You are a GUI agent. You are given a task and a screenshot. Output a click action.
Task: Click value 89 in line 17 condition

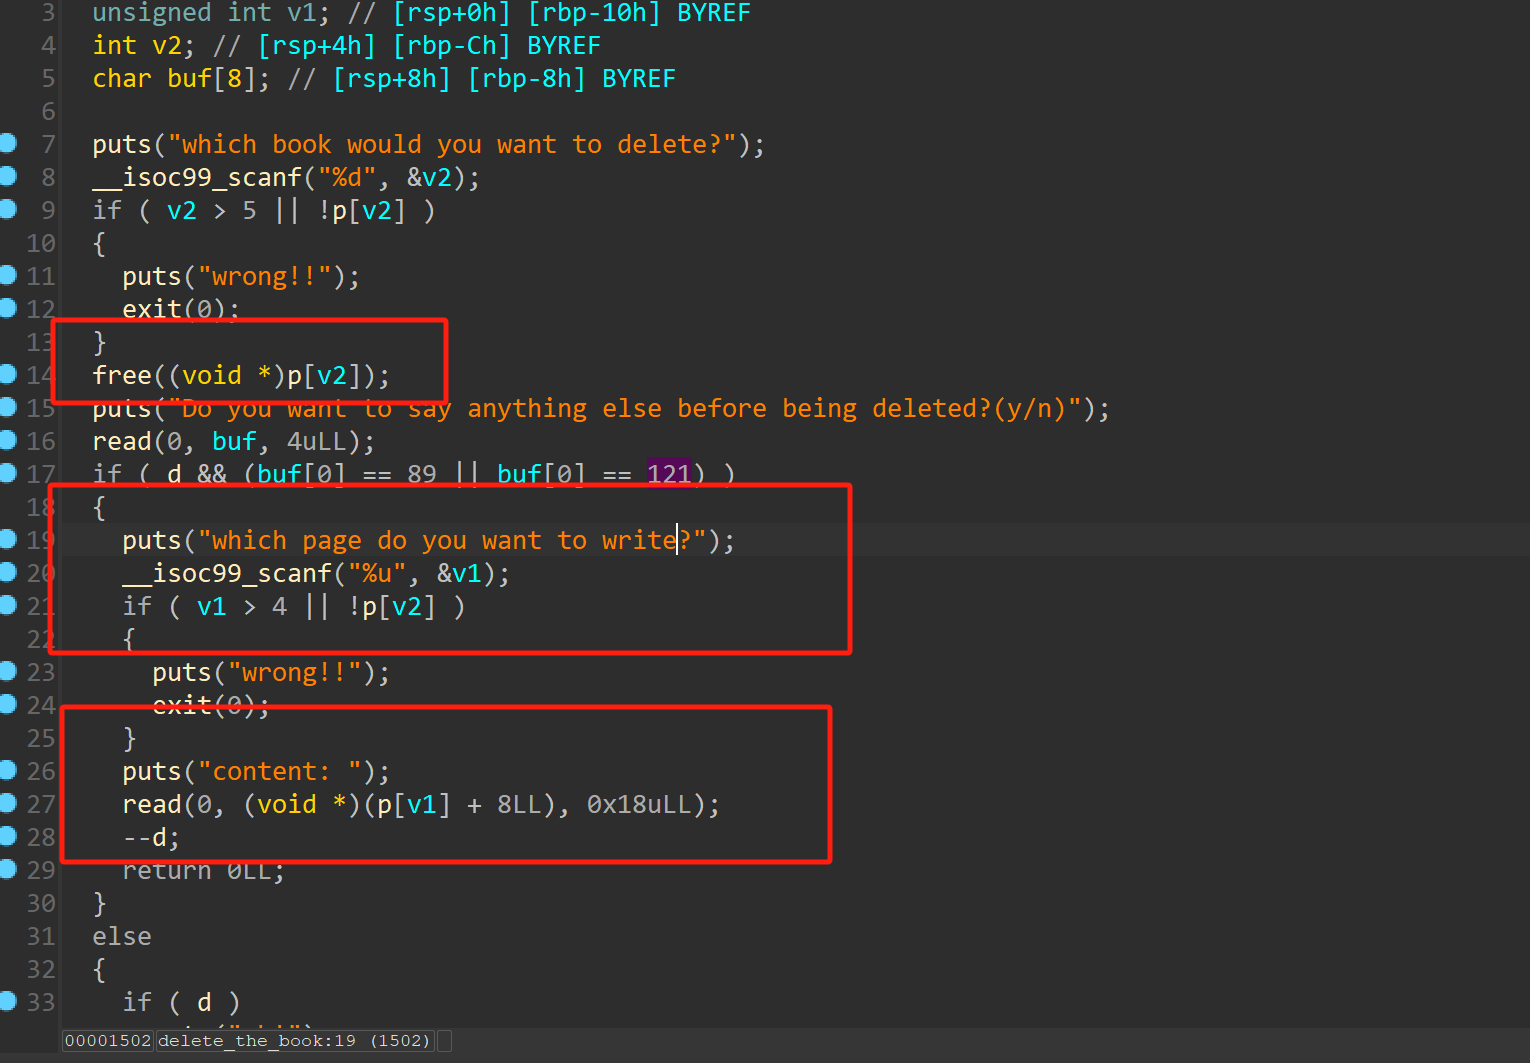pos(422,474)
